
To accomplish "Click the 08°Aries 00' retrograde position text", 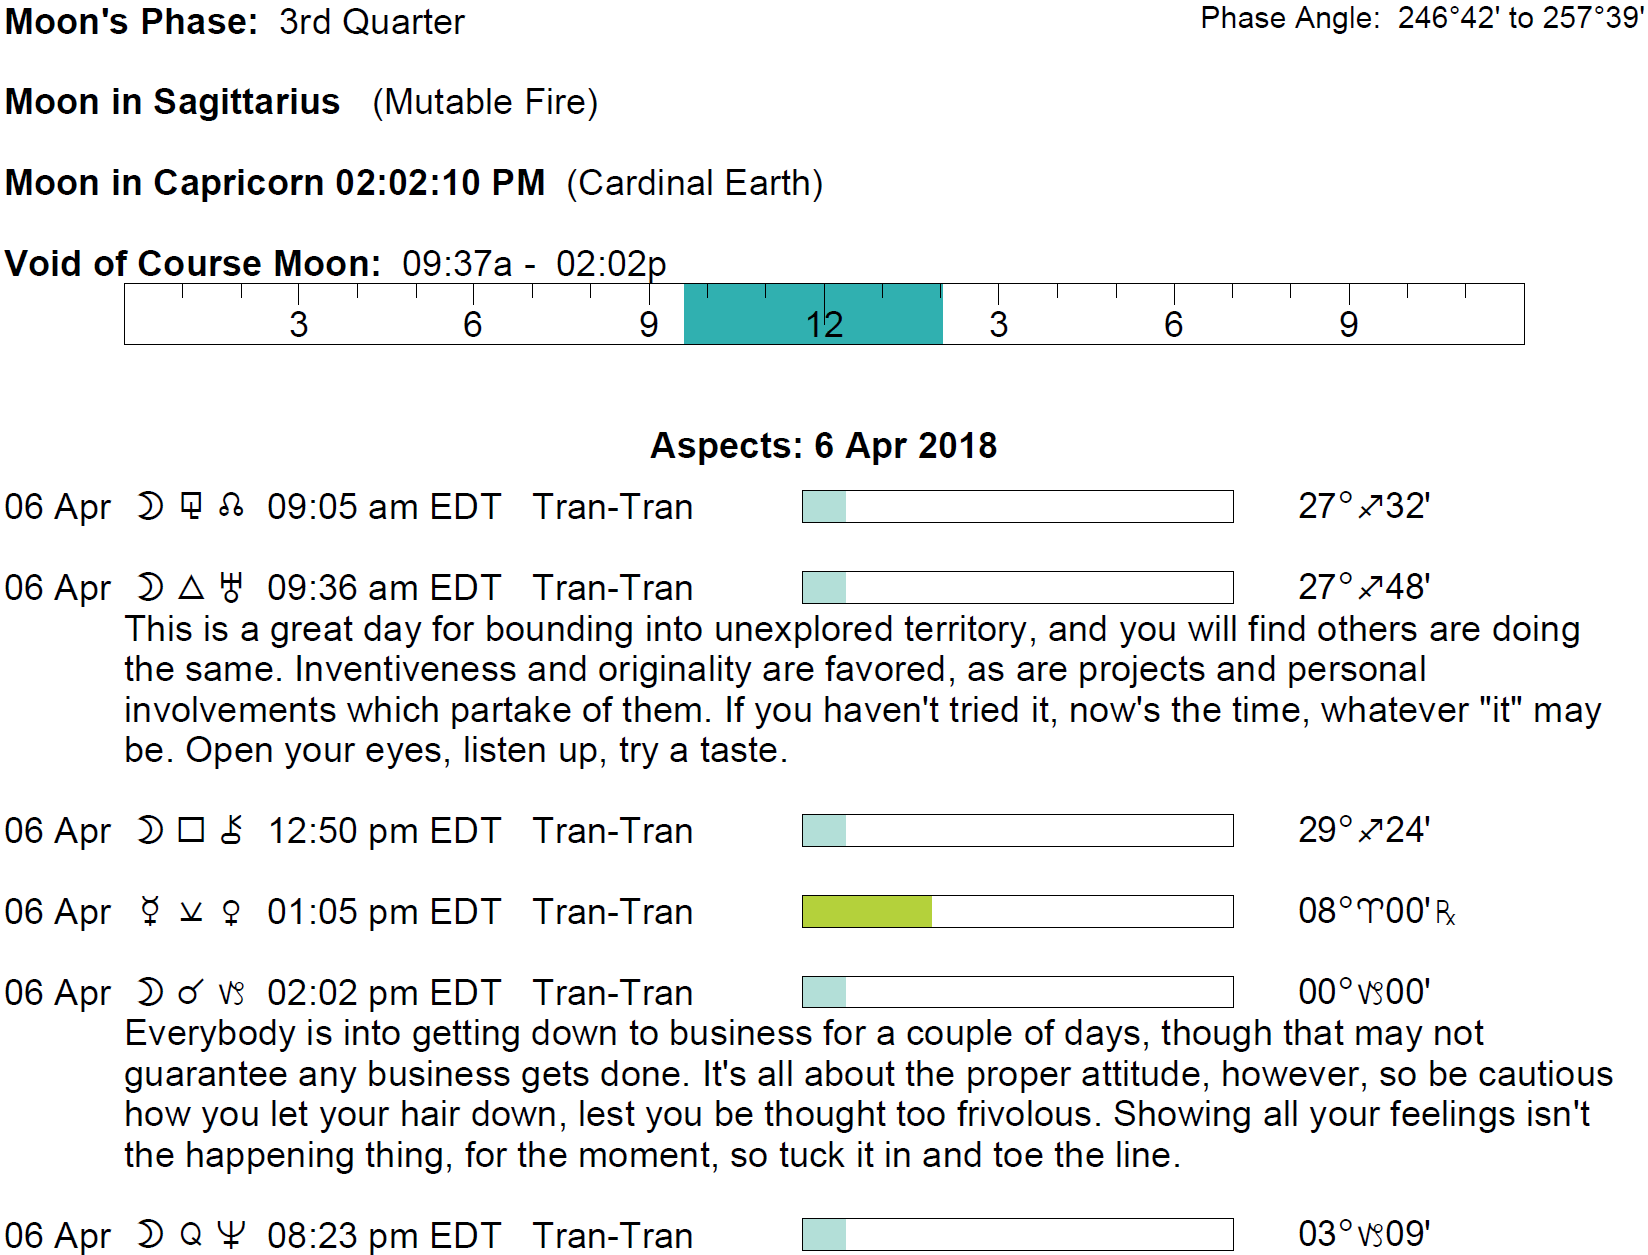I will [x=1376, y=912].
